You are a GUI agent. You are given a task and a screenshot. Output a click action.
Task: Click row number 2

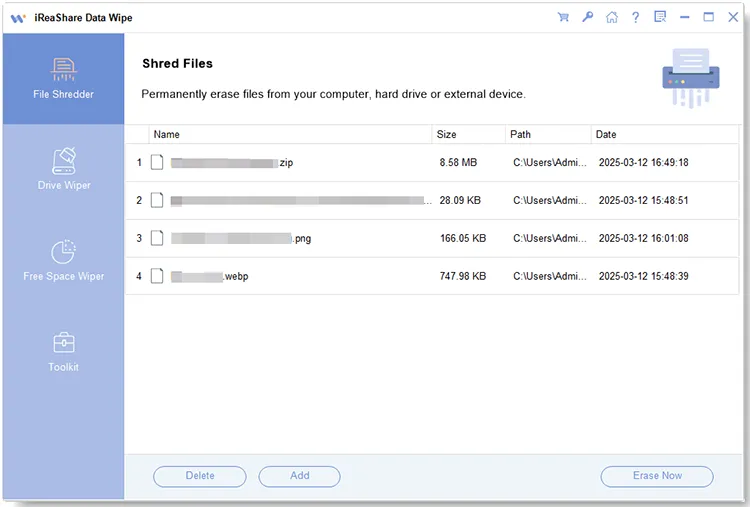point(139,200)
